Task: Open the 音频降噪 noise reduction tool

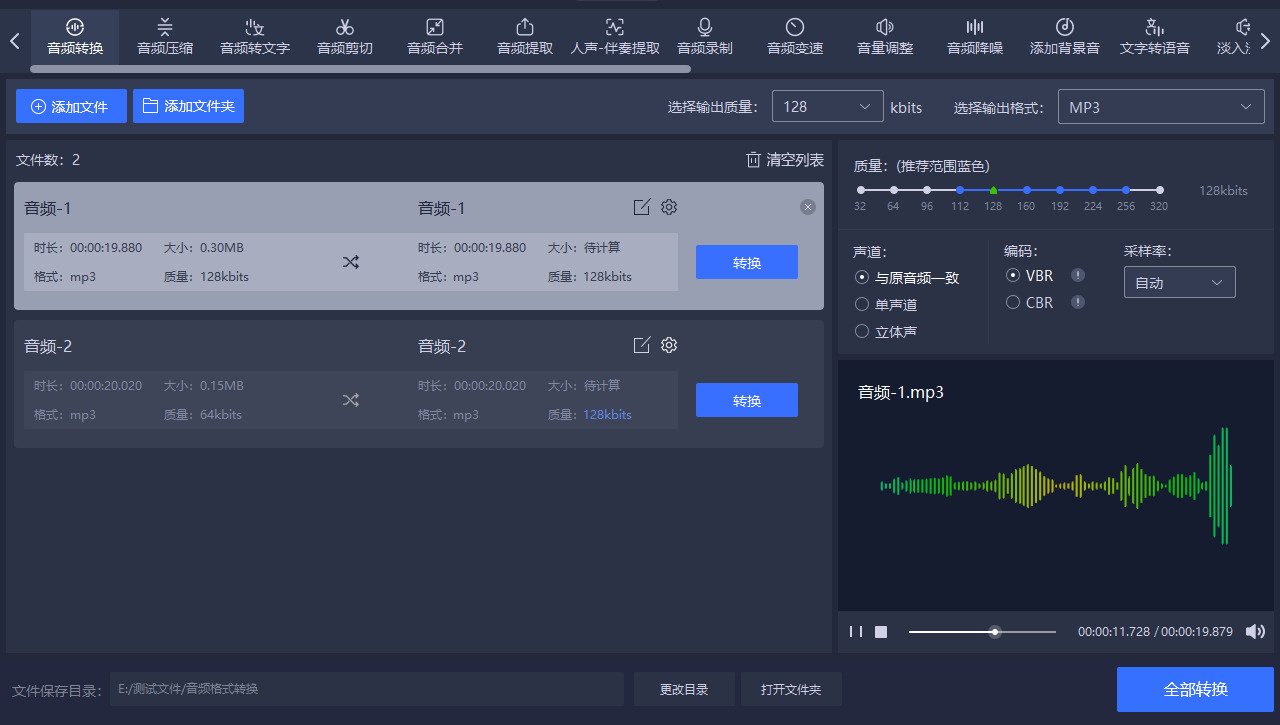Action: point(975,36)
